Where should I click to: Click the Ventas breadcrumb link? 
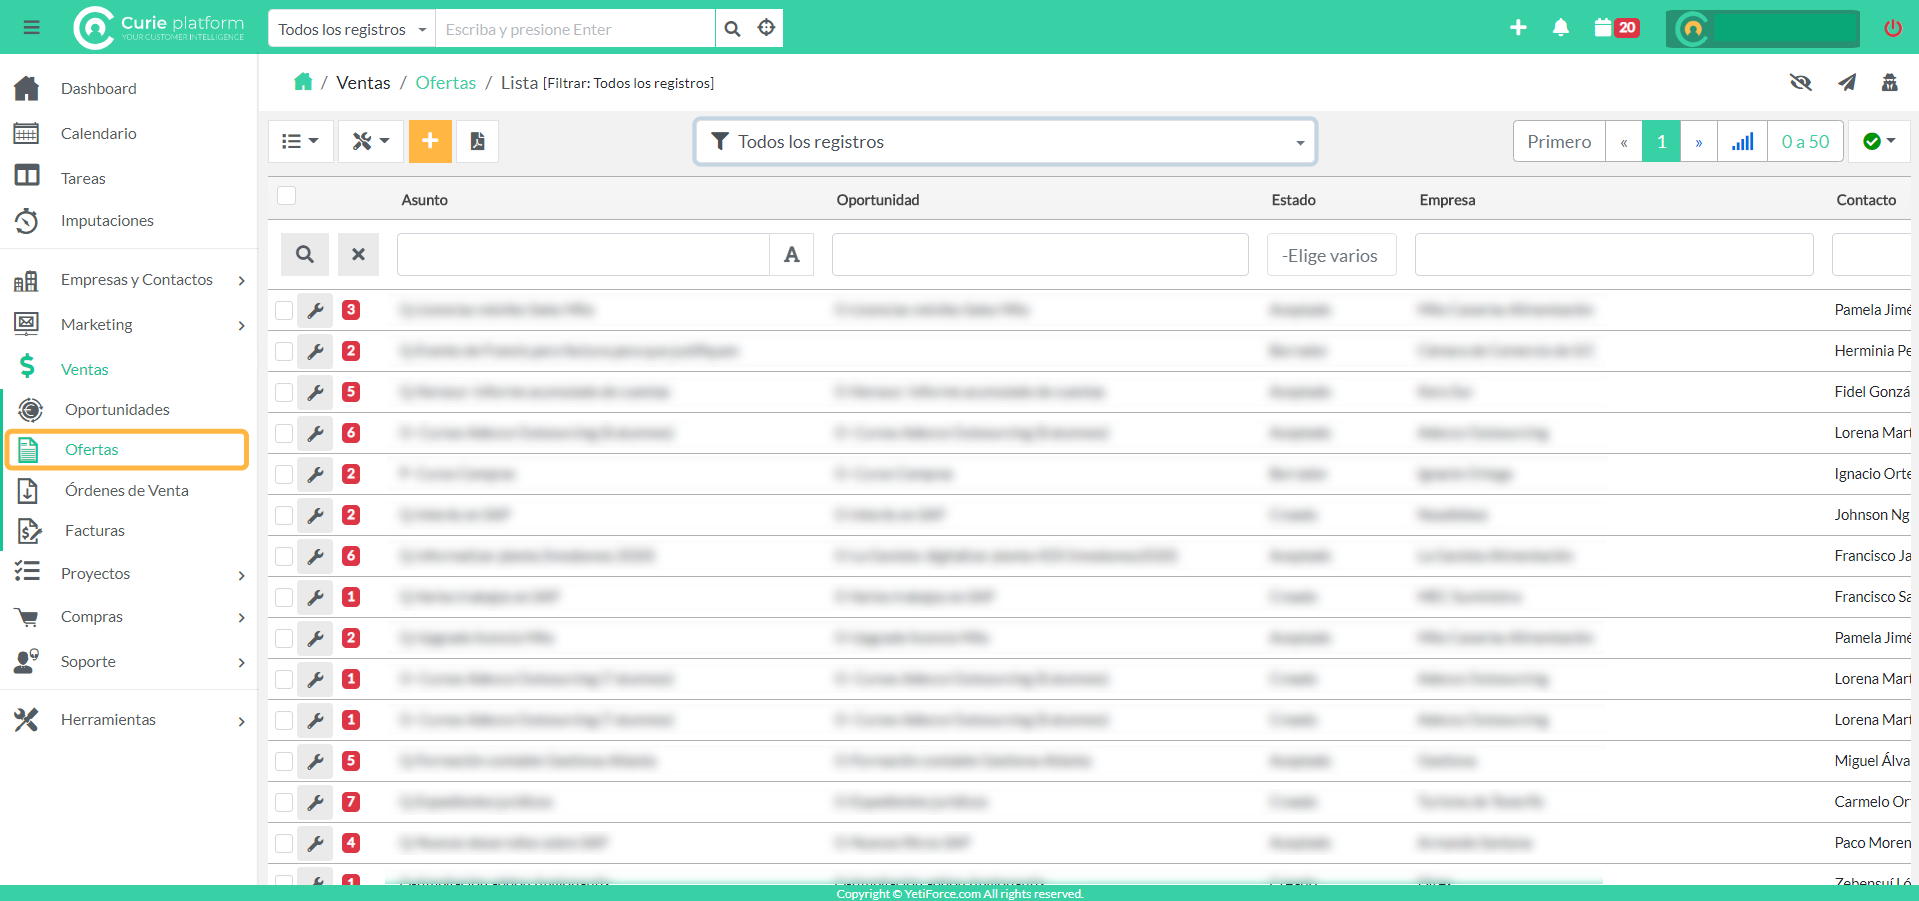click(363, 83)
